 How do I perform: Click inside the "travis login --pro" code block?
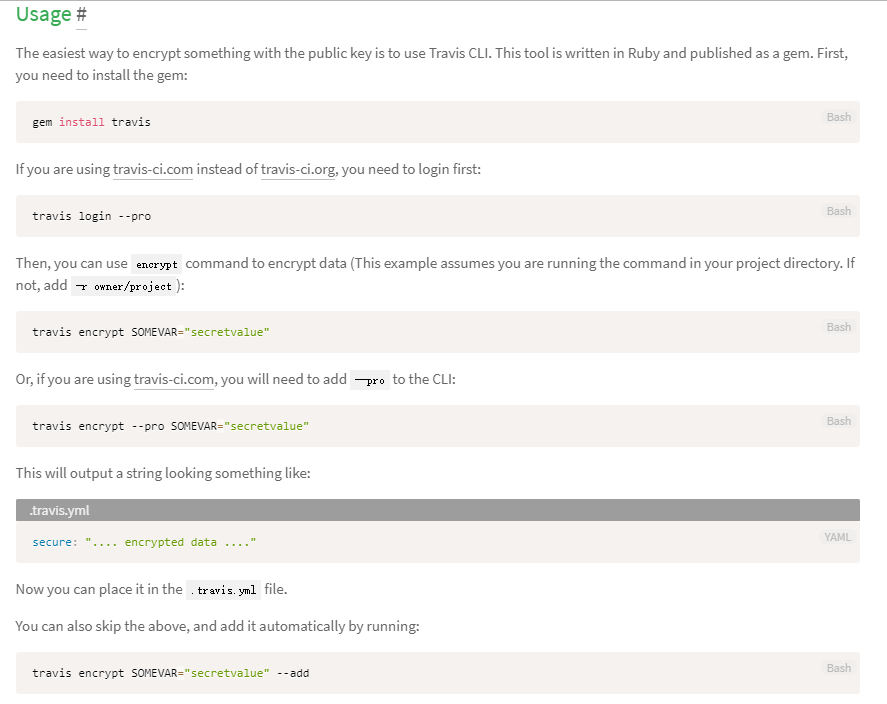click(x=91, y=216)
